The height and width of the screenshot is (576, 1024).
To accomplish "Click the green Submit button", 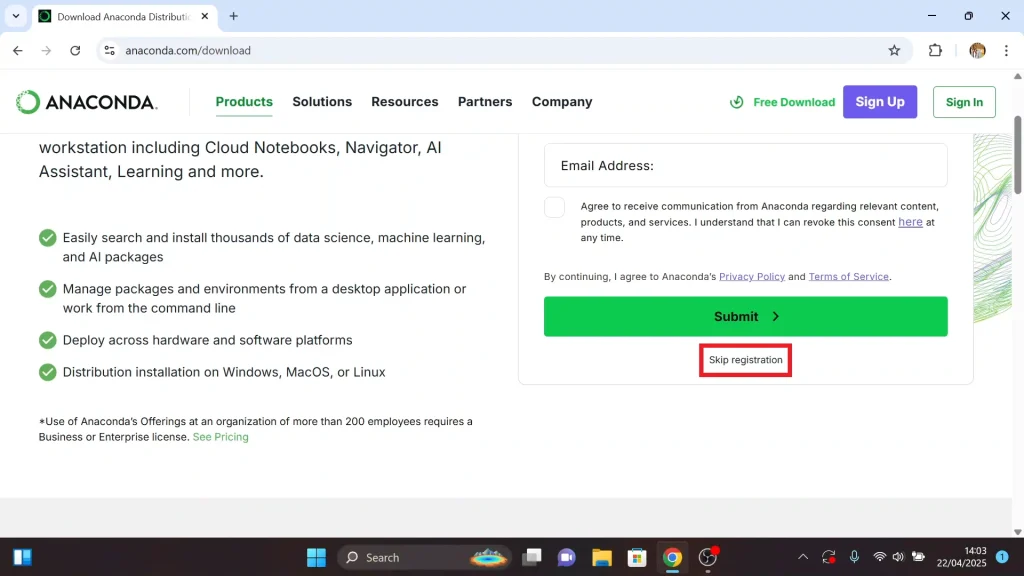I will (745, 317).
